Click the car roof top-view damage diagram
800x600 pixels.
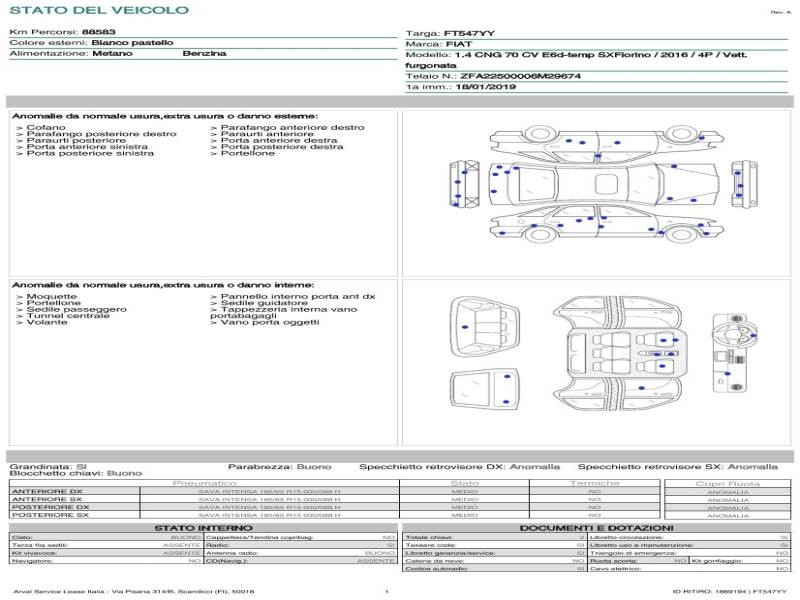[x=604, y=183]
